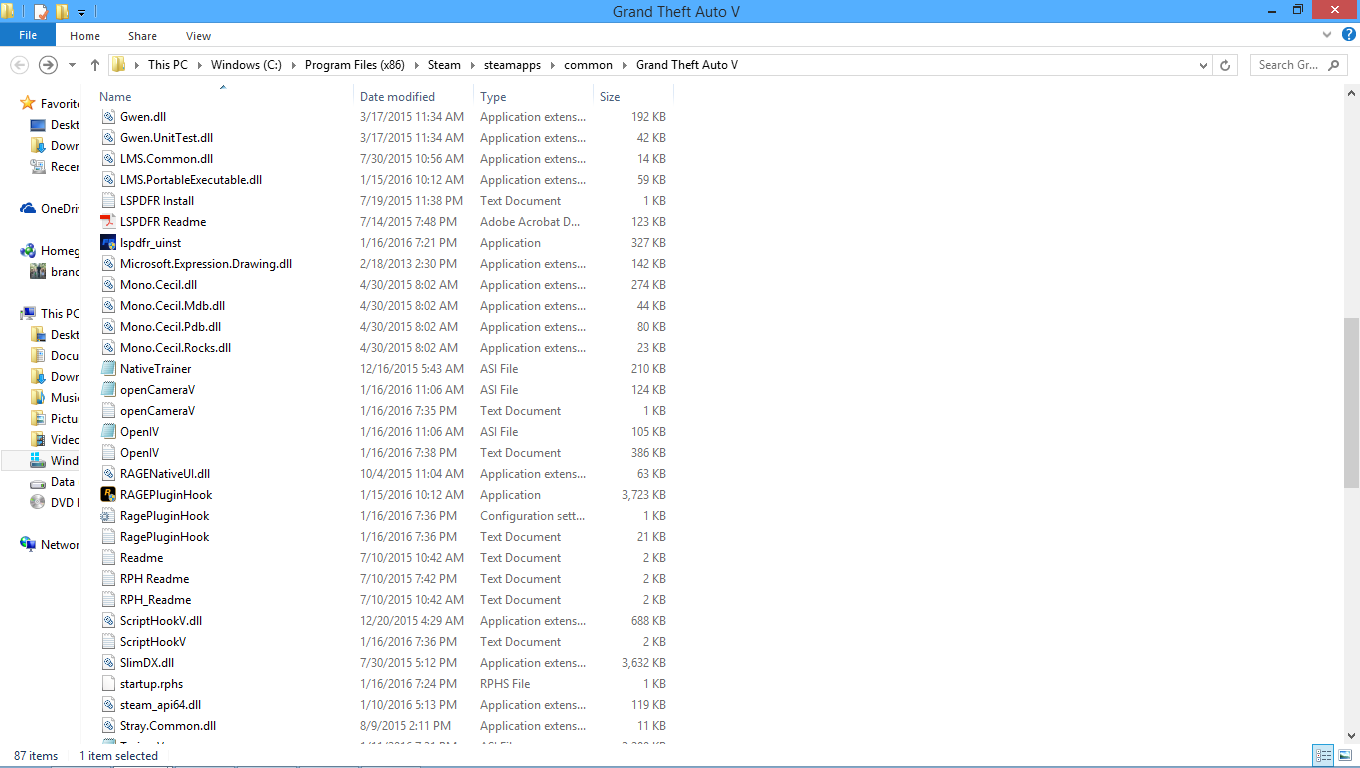
Task: Expand the chevron after common breadcrumb
Action: point(625,65)
